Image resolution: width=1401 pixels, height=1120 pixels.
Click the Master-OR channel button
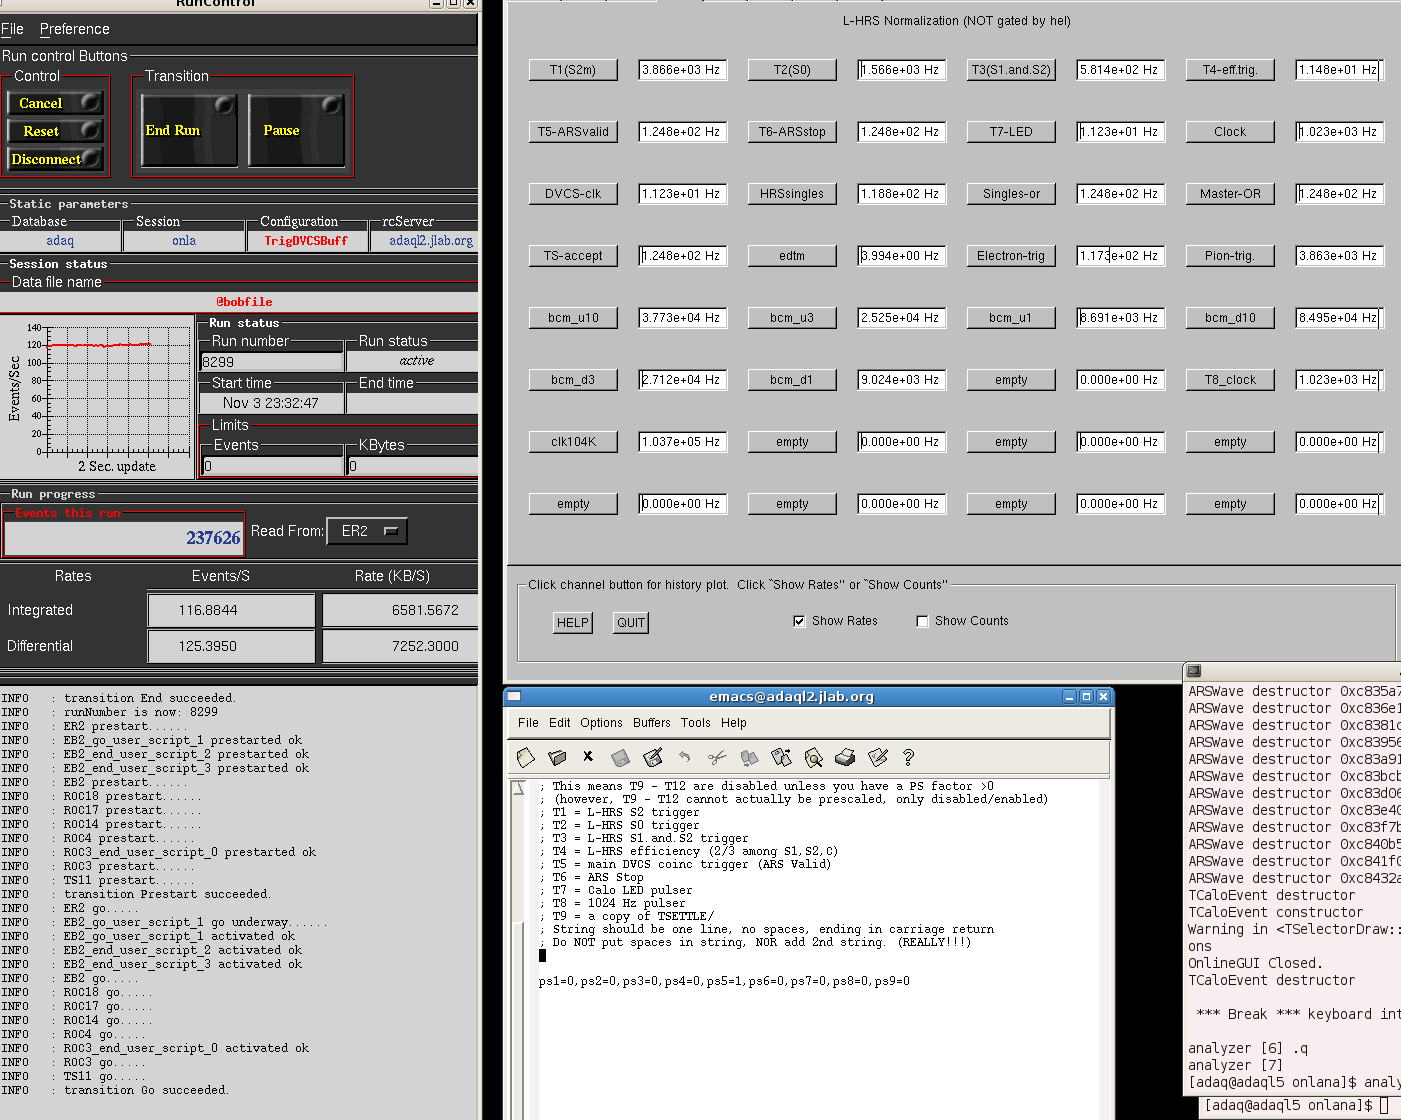coord(1230,194)
